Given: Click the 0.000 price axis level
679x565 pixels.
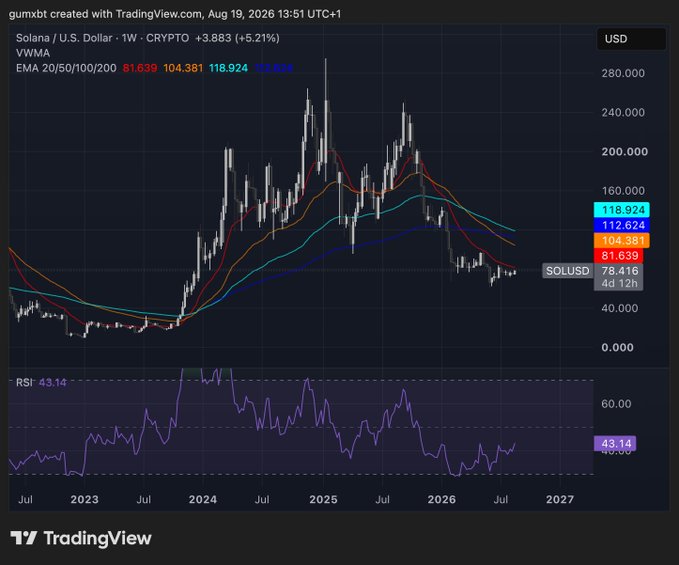Looking at the screenshot, I should click(x=617, y=347).
